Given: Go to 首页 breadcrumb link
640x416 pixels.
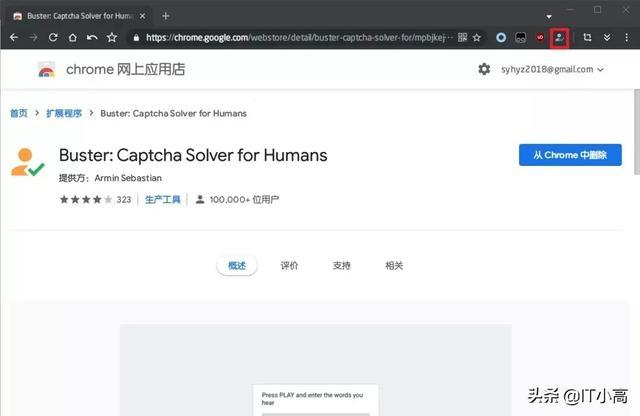Looking at the screenshot, I should tap(18, 113).
